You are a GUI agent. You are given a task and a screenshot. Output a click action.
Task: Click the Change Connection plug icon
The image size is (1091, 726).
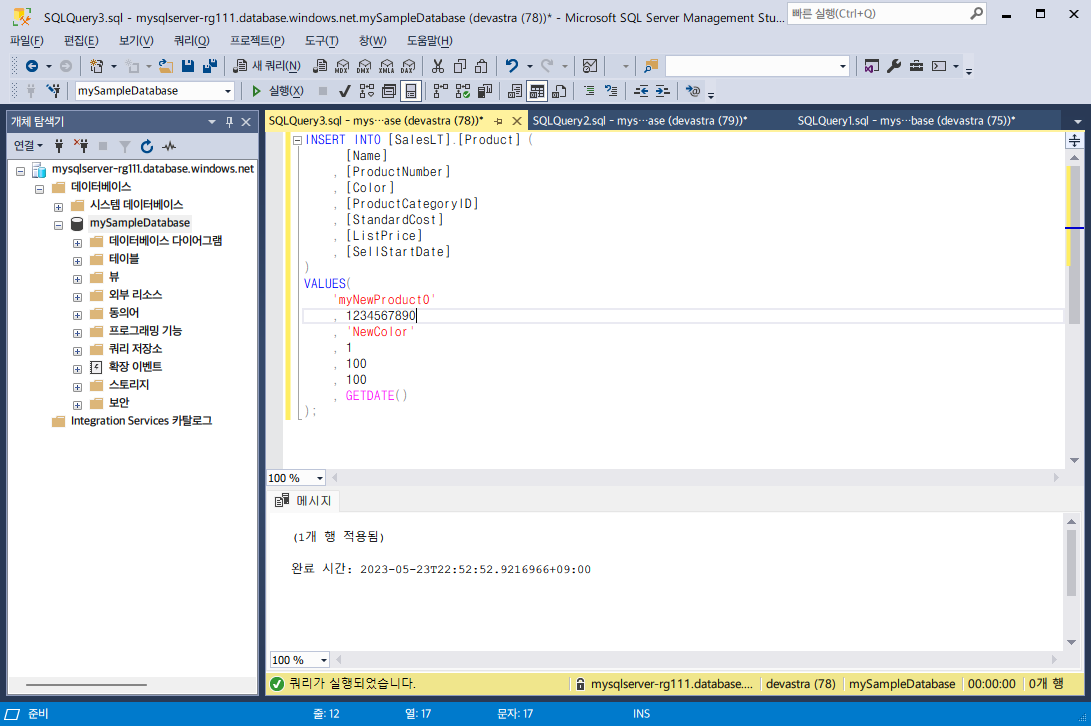click(x=53, y=90)
